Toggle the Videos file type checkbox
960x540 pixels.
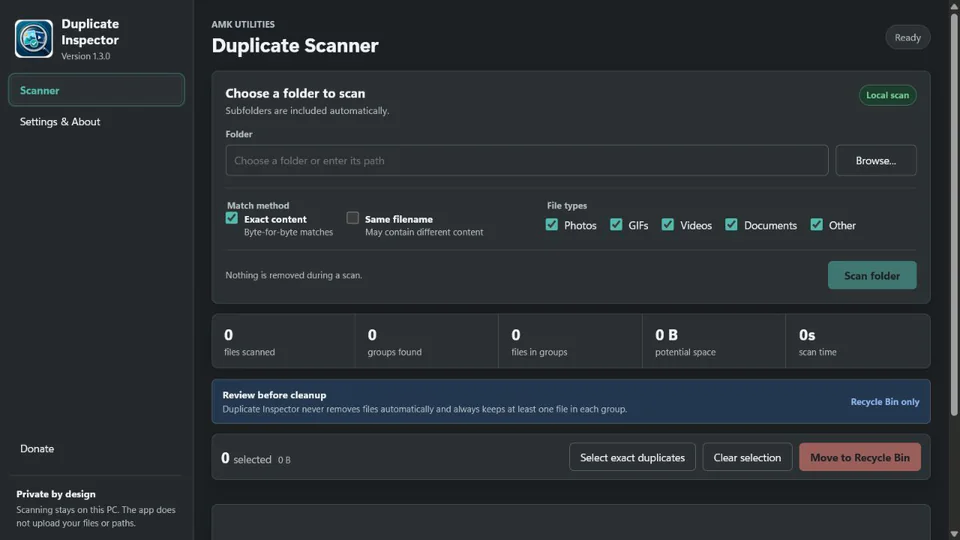tap(667, 225)
